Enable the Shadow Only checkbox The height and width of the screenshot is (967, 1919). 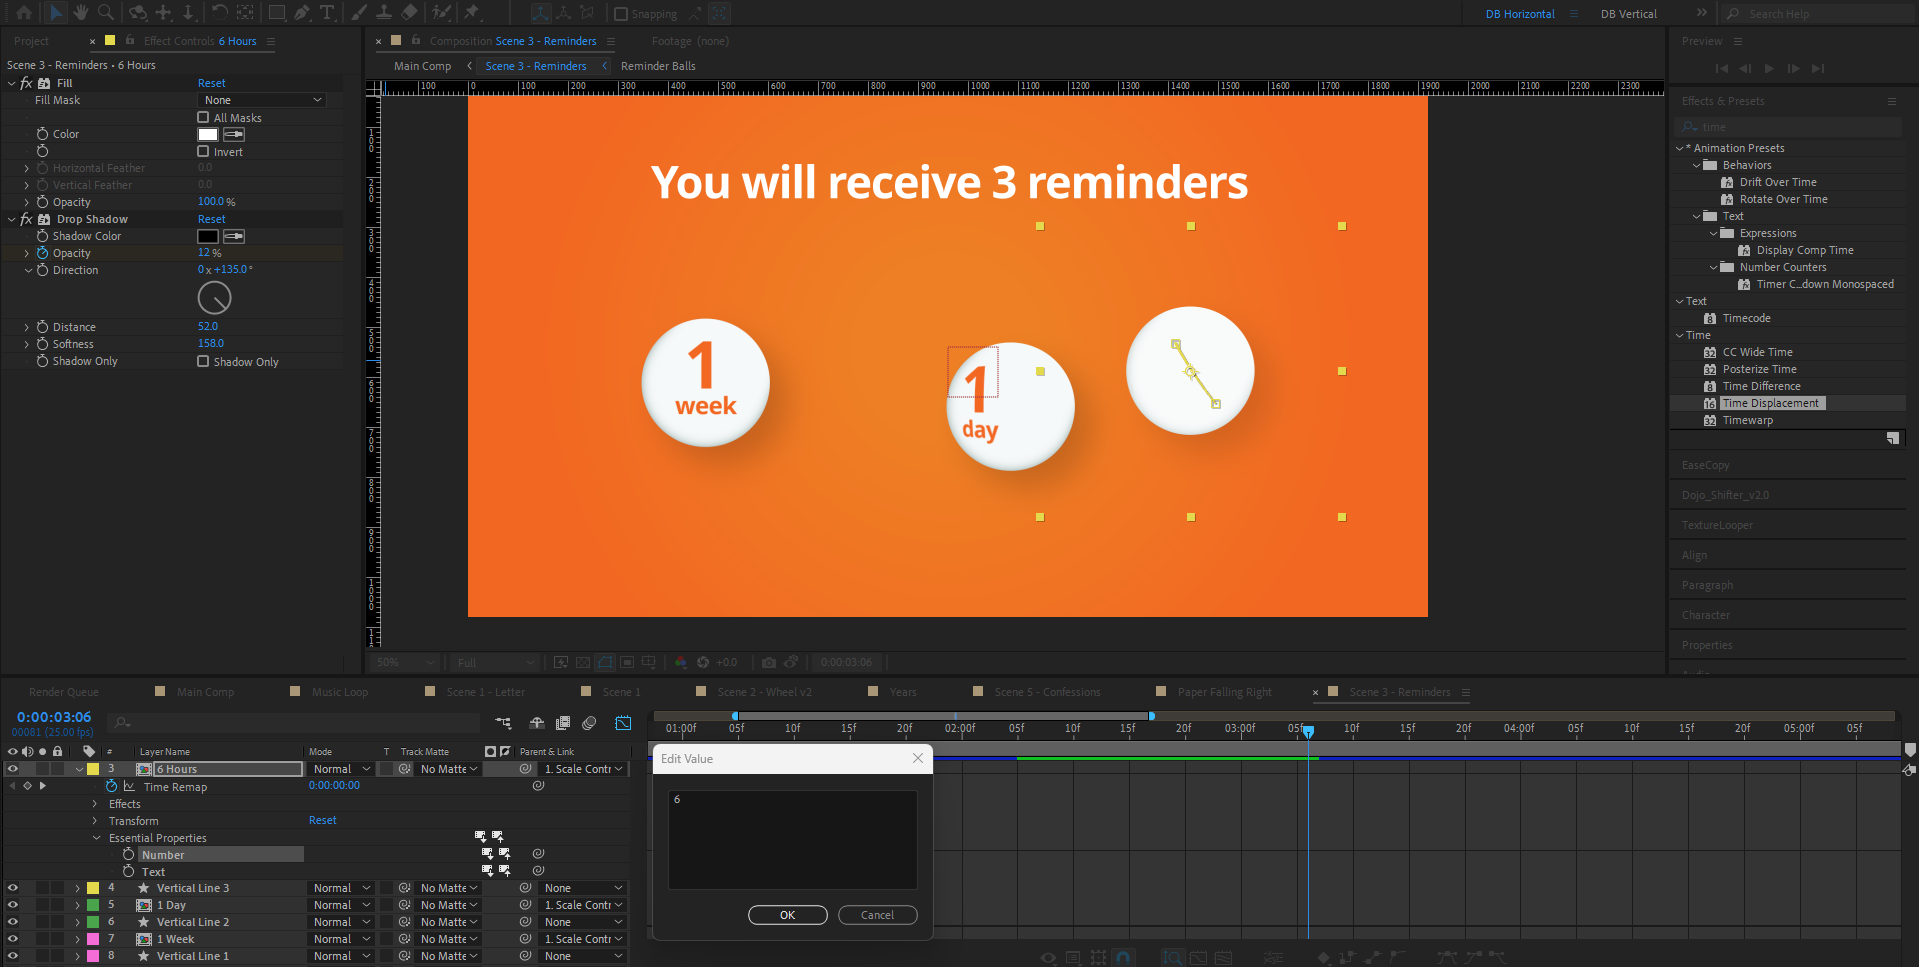coord(203,362)
